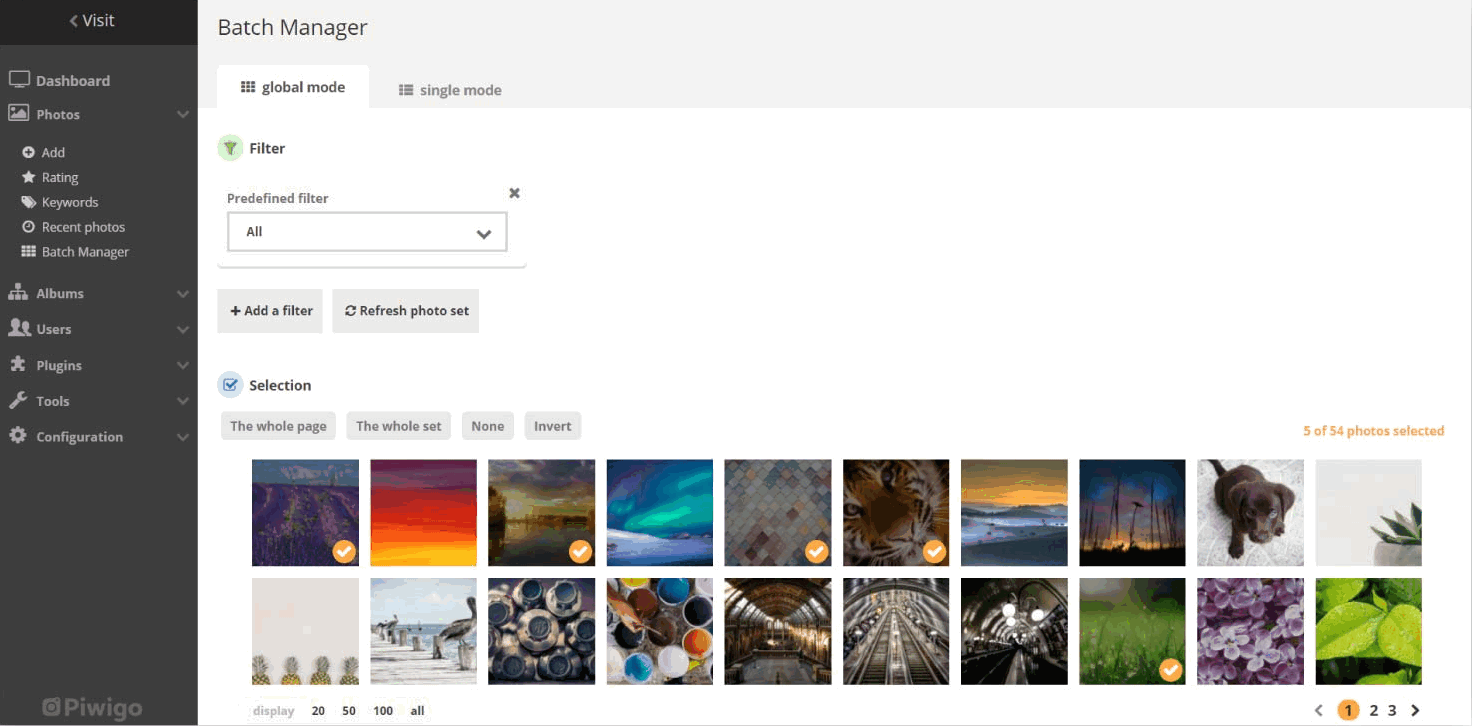1472x726 pixels.
Task: Go to next page arrow
Action: [x=1415, y=711]
